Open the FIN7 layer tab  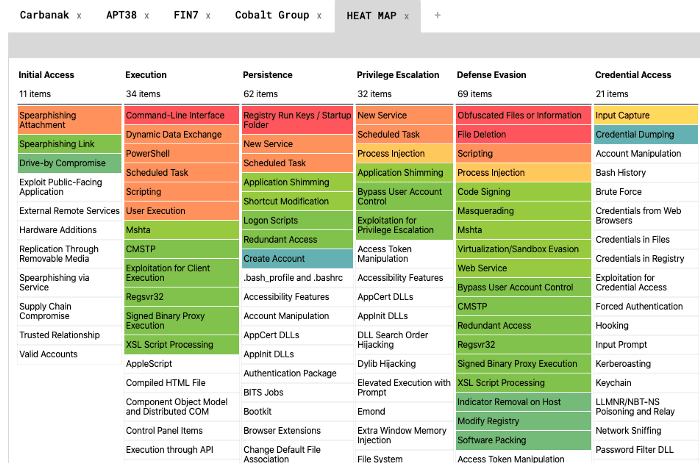point(184,16)
